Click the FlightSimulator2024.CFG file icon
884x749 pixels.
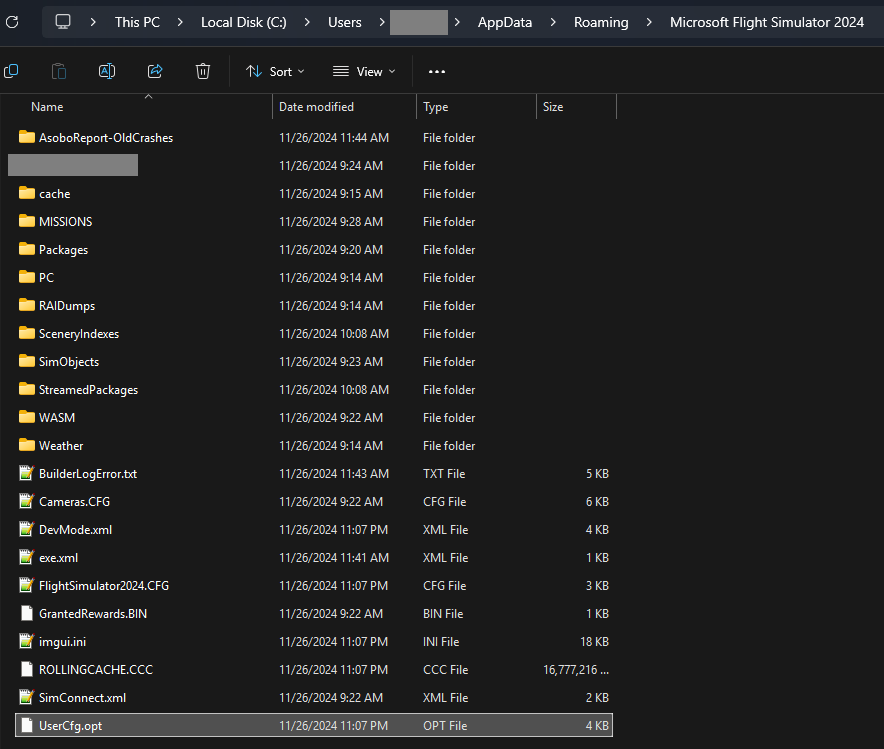(26, 585)
